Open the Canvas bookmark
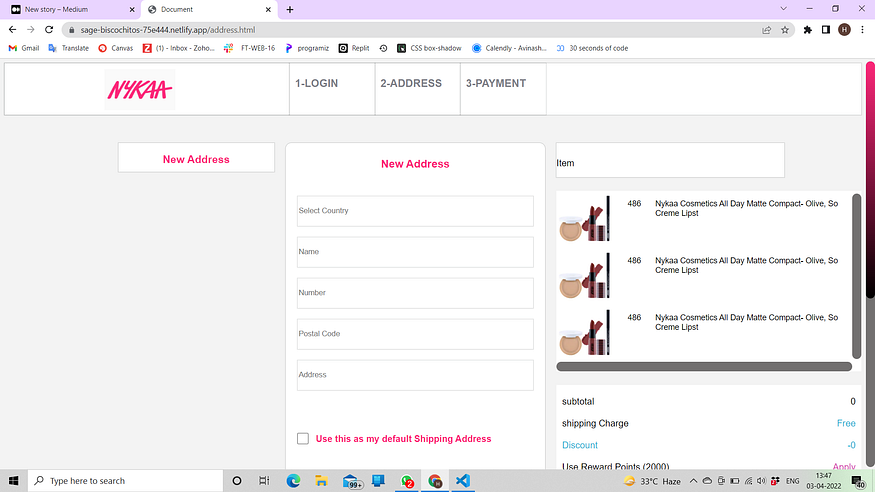 click(116, 48)
